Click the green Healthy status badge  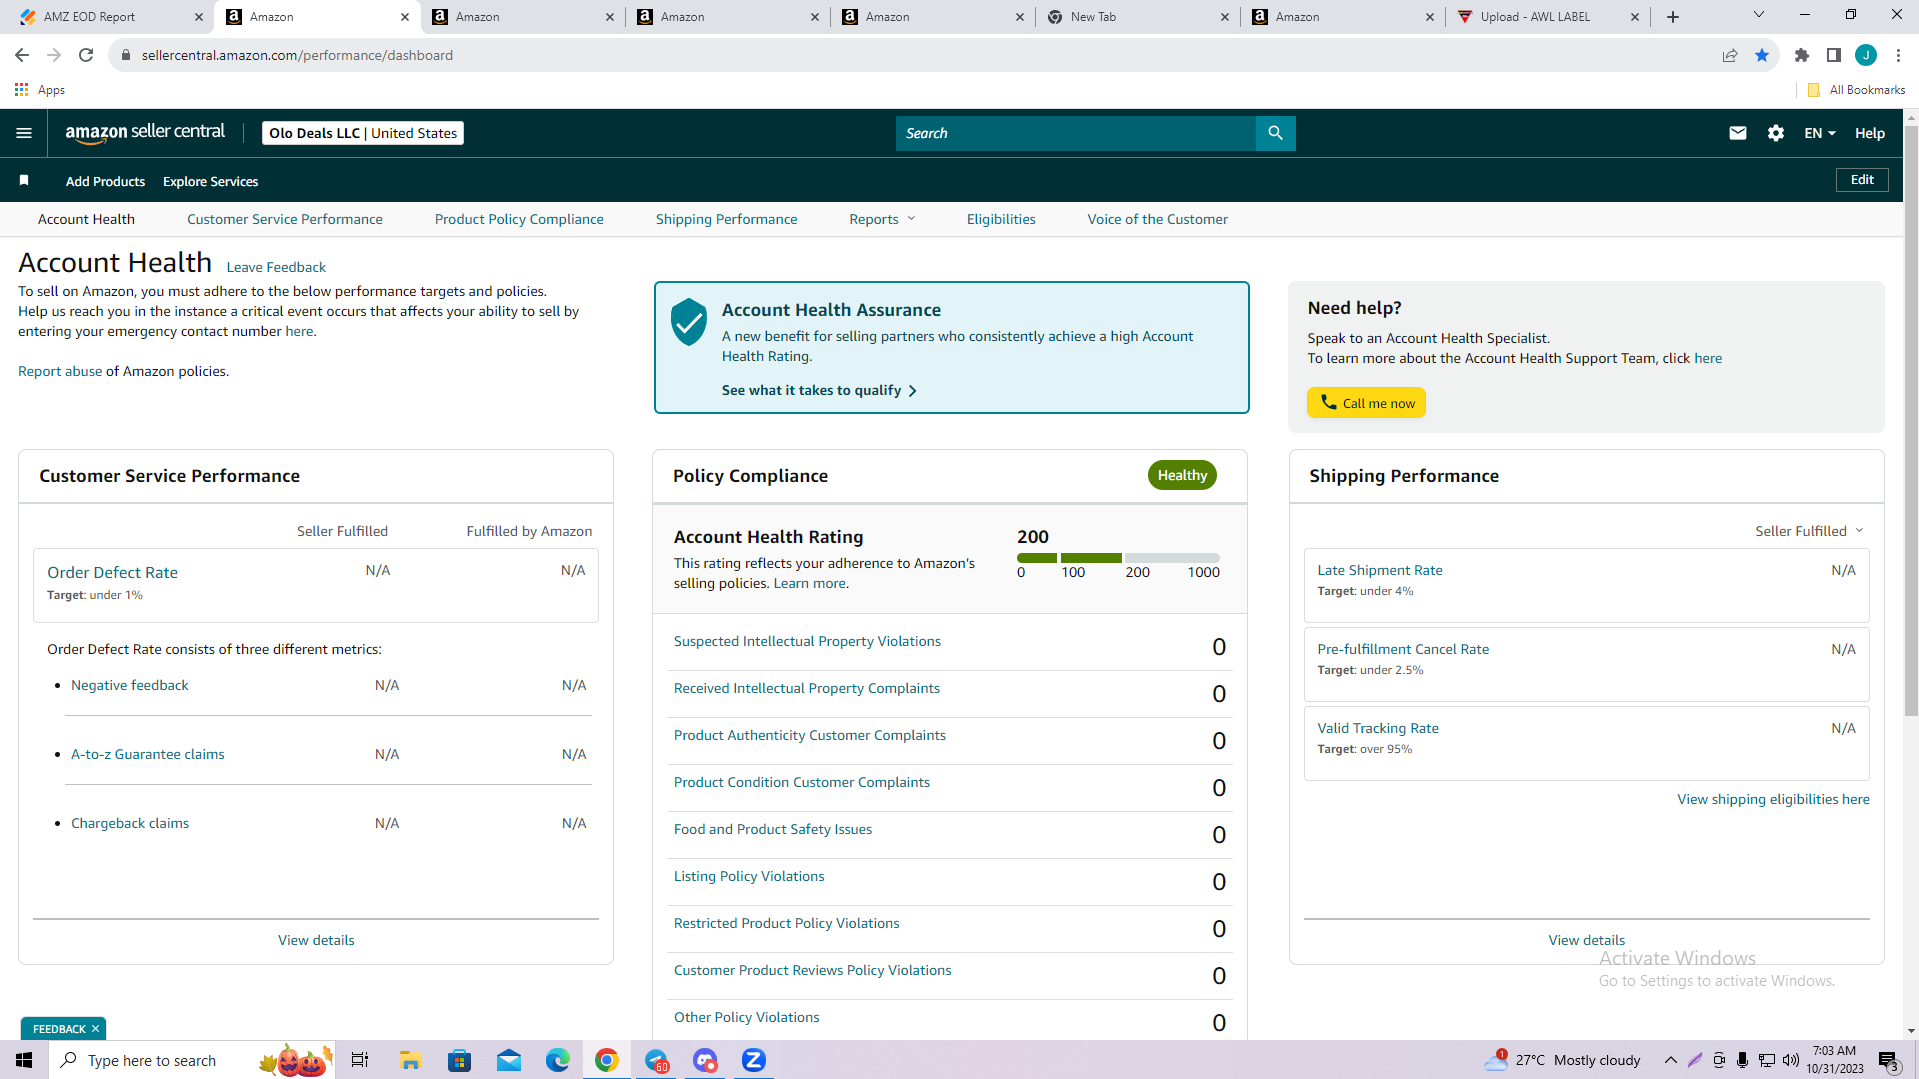click(1182, 475)
